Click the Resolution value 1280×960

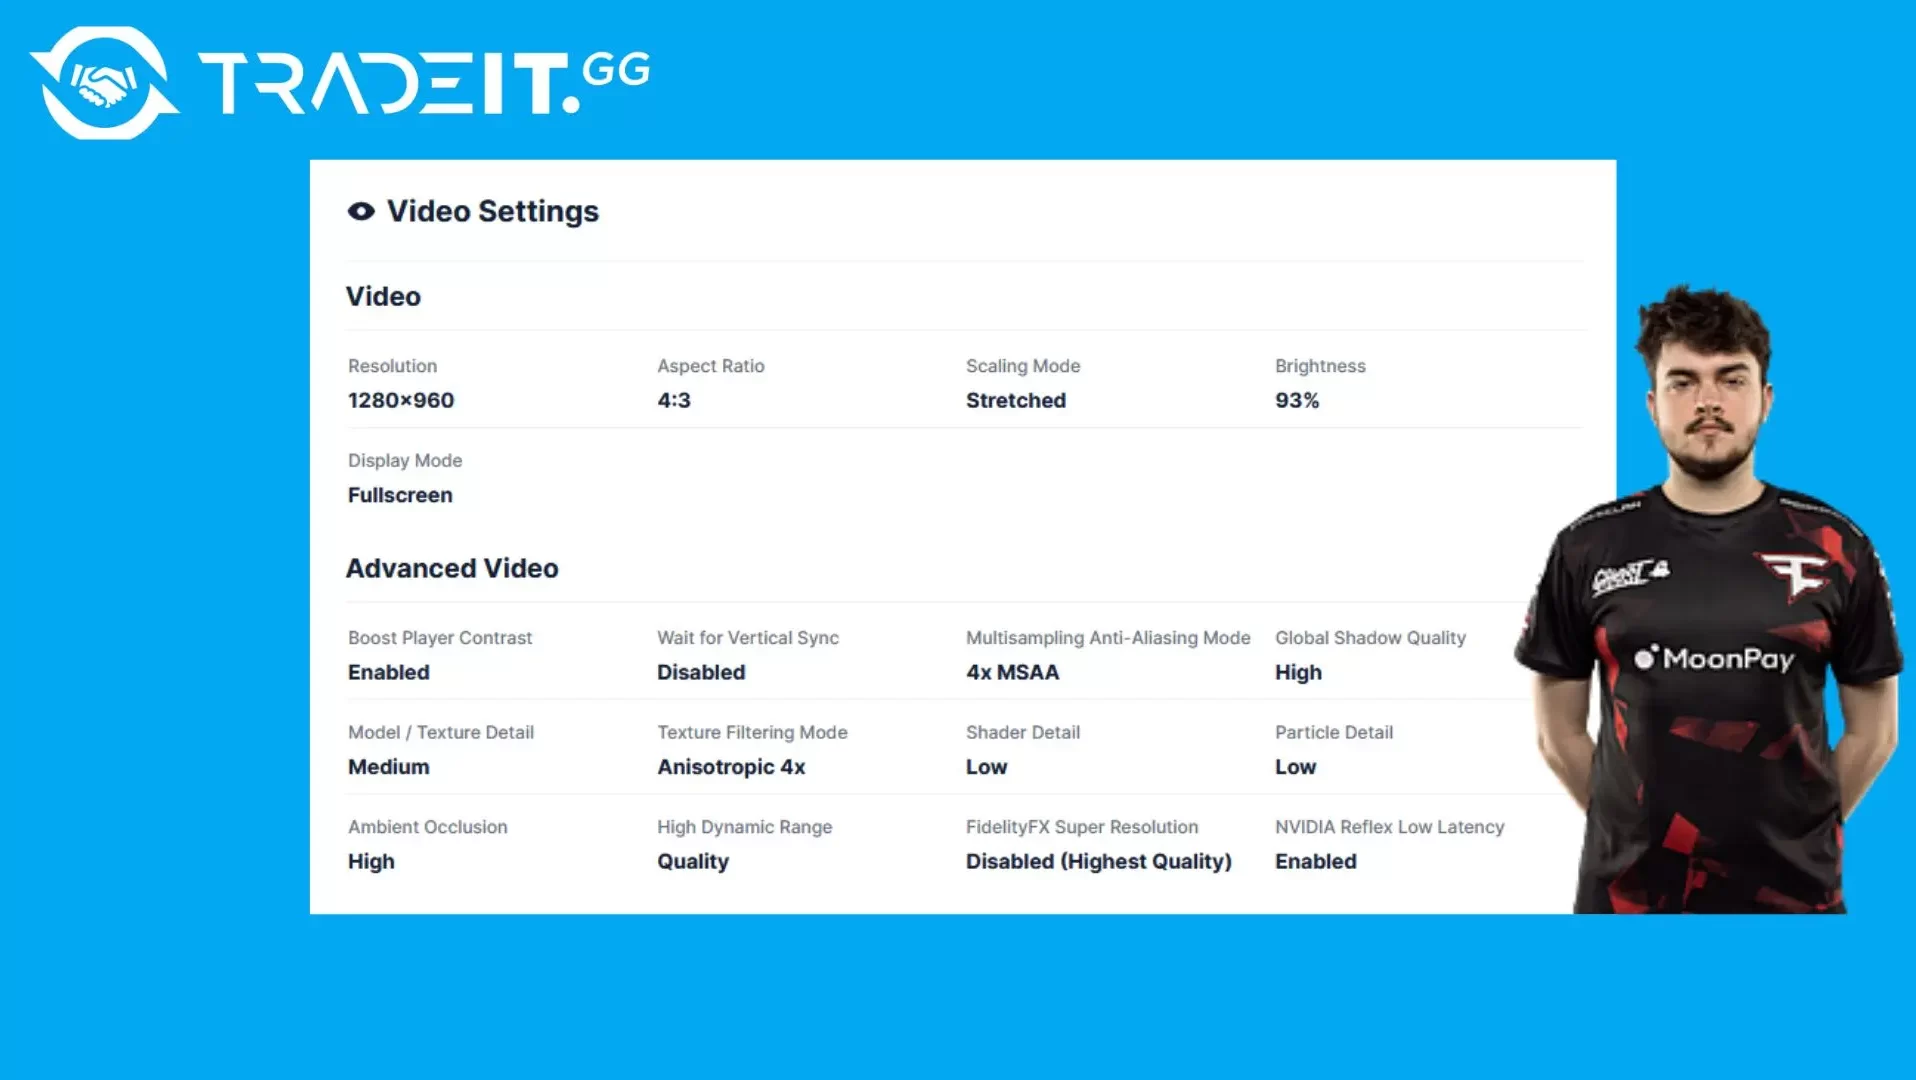pyautogui.click(x=401, y=400)
